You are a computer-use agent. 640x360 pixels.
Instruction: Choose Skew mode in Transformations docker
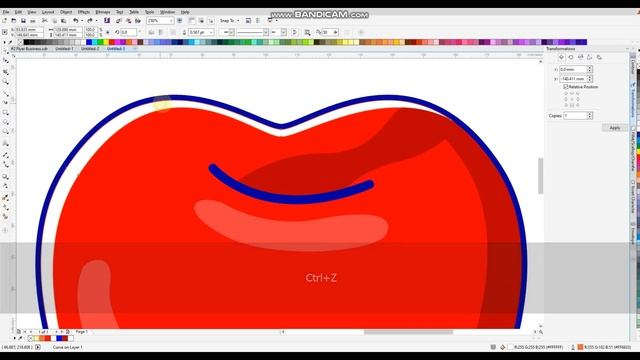(599, 57)
